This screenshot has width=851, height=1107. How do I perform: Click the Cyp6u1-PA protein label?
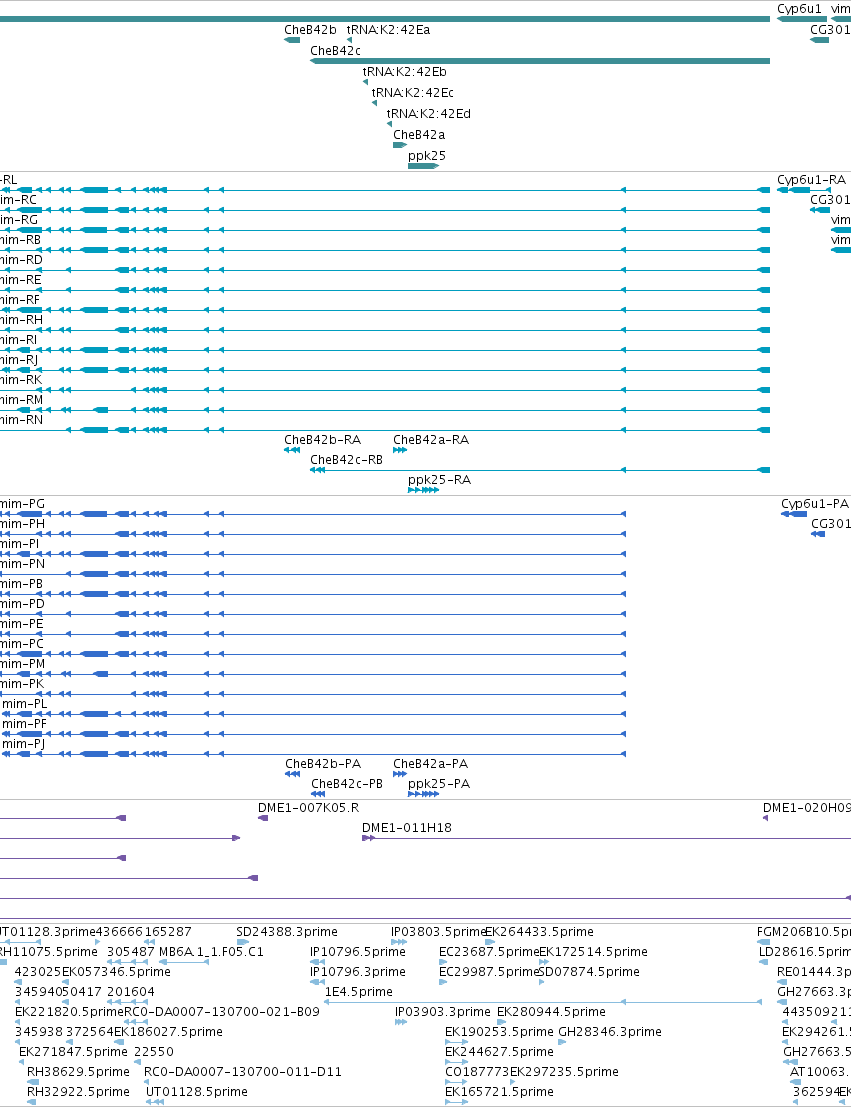coord(814,504)
